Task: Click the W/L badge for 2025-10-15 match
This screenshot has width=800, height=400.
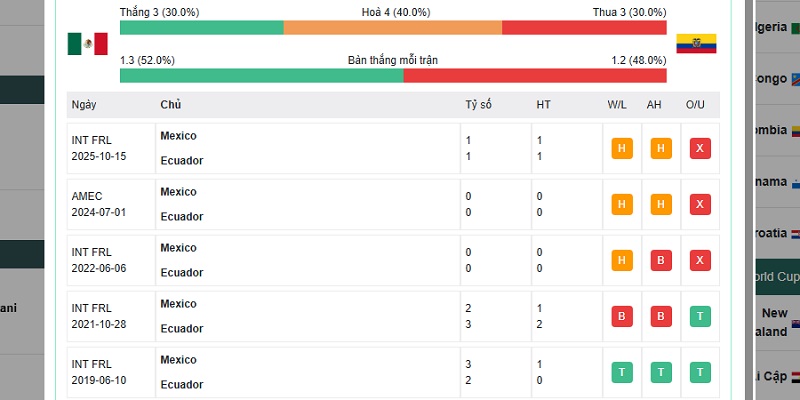Action: point(622,148)
